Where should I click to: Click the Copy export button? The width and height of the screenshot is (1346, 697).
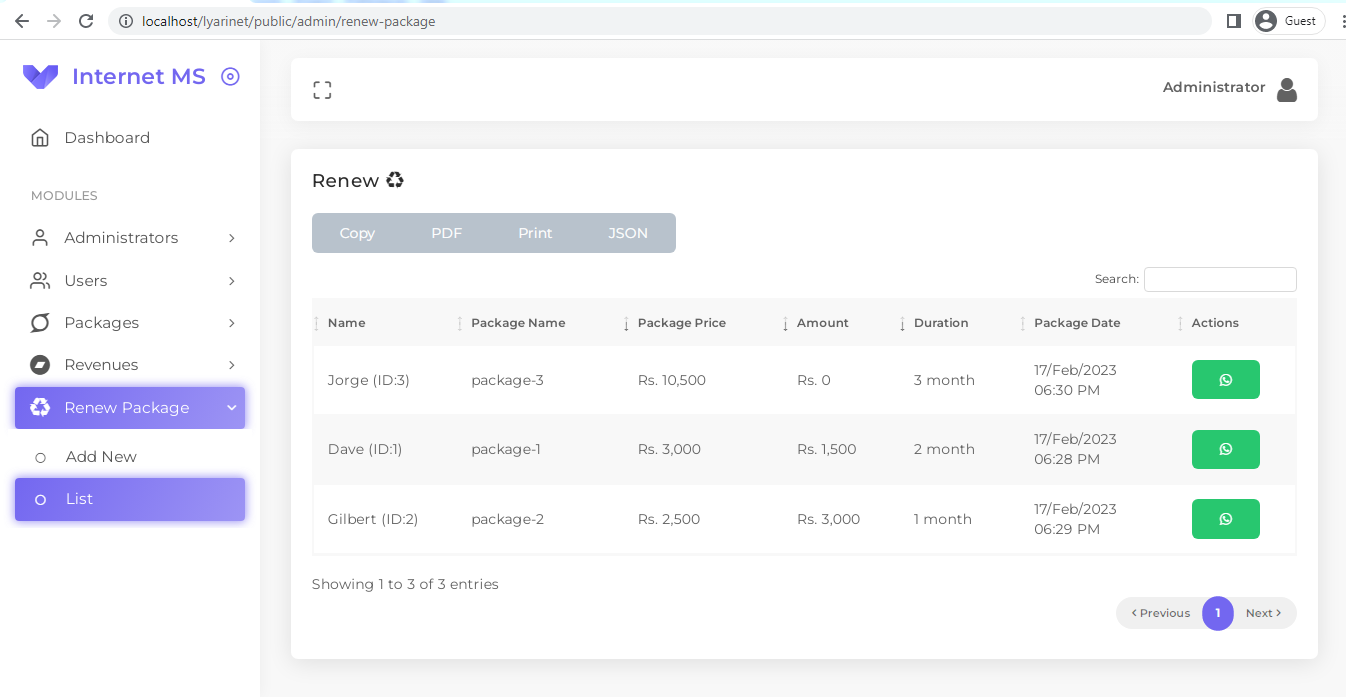click(x=357, y=232)
